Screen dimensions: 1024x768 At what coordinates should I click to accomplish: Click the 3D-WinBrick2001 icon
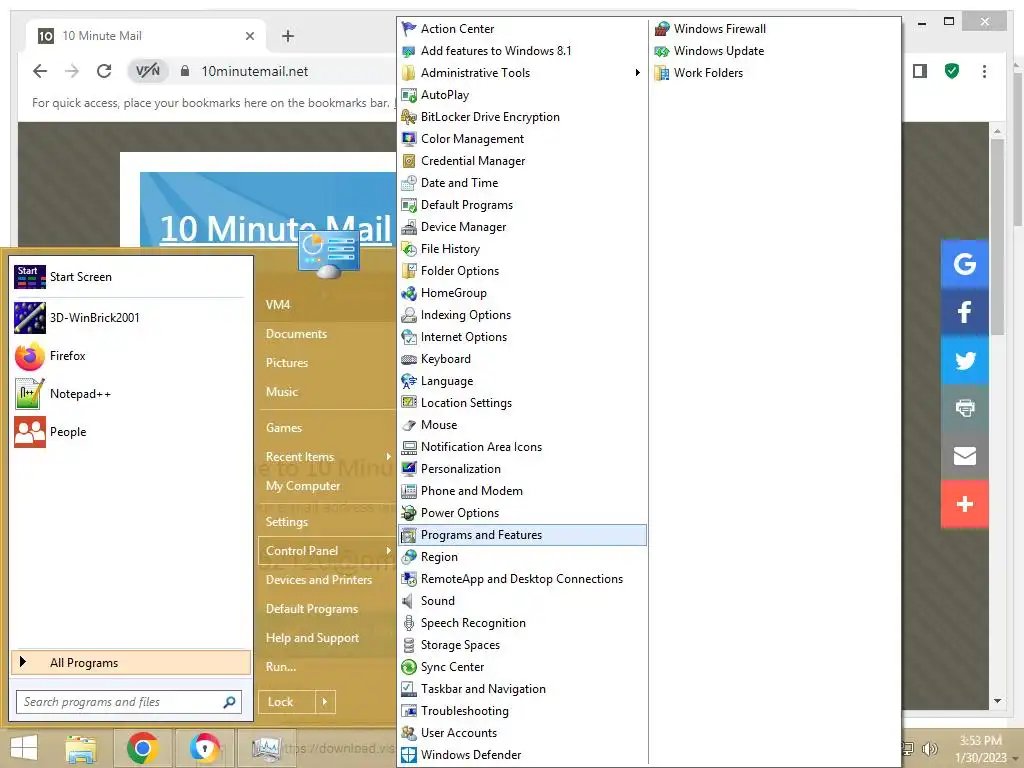click(x=30, y=318)
